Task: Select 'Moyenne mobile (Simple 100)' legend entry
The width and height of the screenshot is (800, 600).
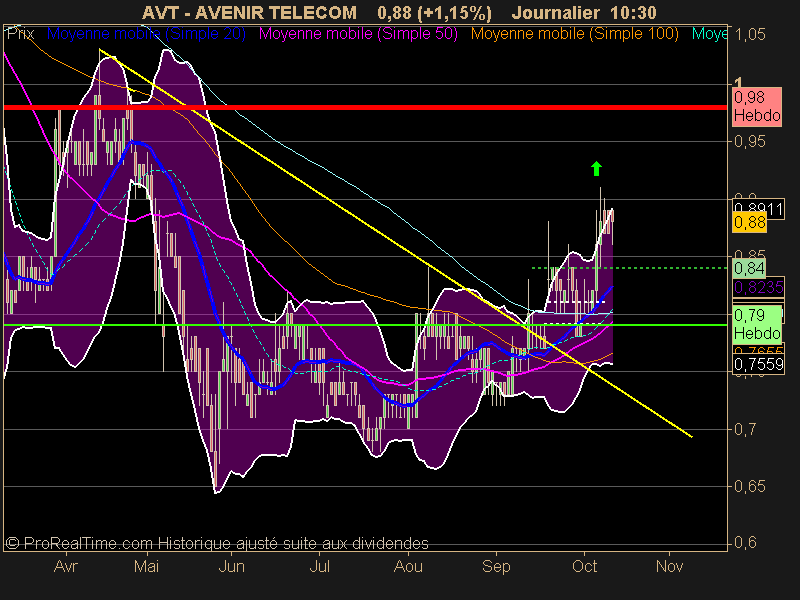Action: click(574, 34)
